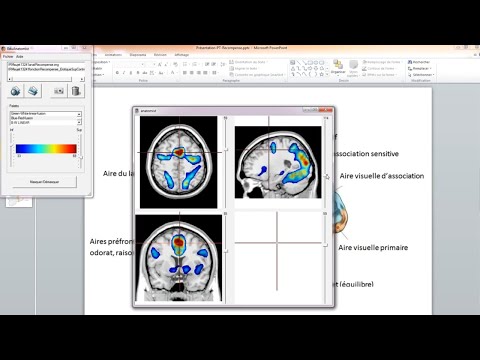Open the Sélectionner dropdown in Modification group
This screenshot has height=360, width=480.
[x=421, y=75]
